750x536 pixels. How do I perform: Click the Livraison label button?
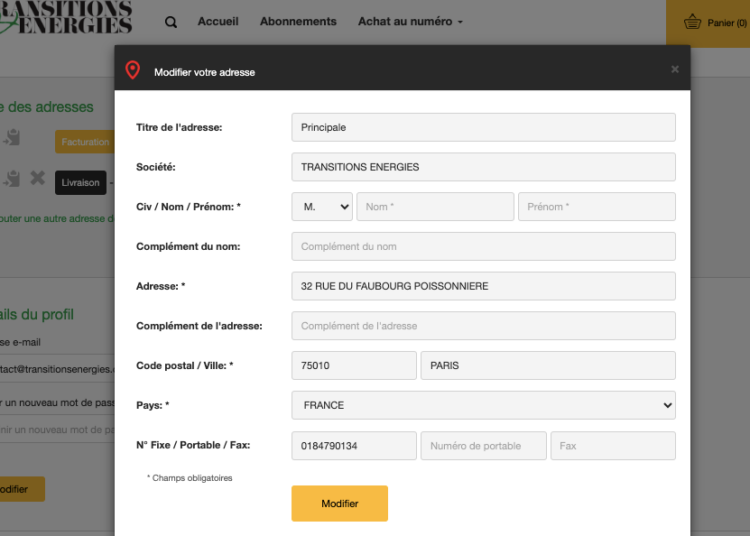pos(81,183)
